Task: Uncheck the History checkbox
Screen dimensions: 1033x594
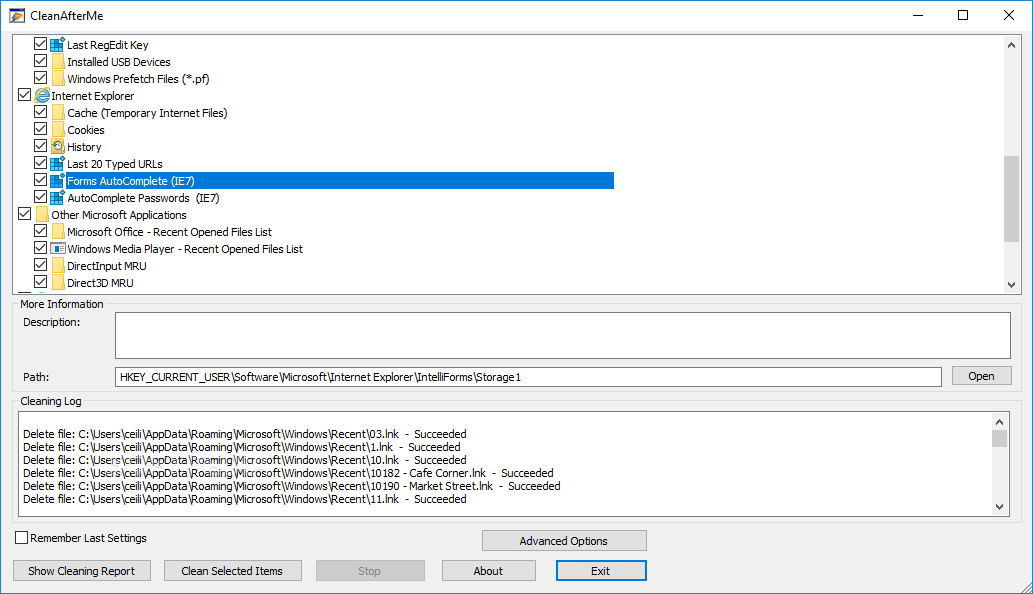Action: [x=40, y=146]
